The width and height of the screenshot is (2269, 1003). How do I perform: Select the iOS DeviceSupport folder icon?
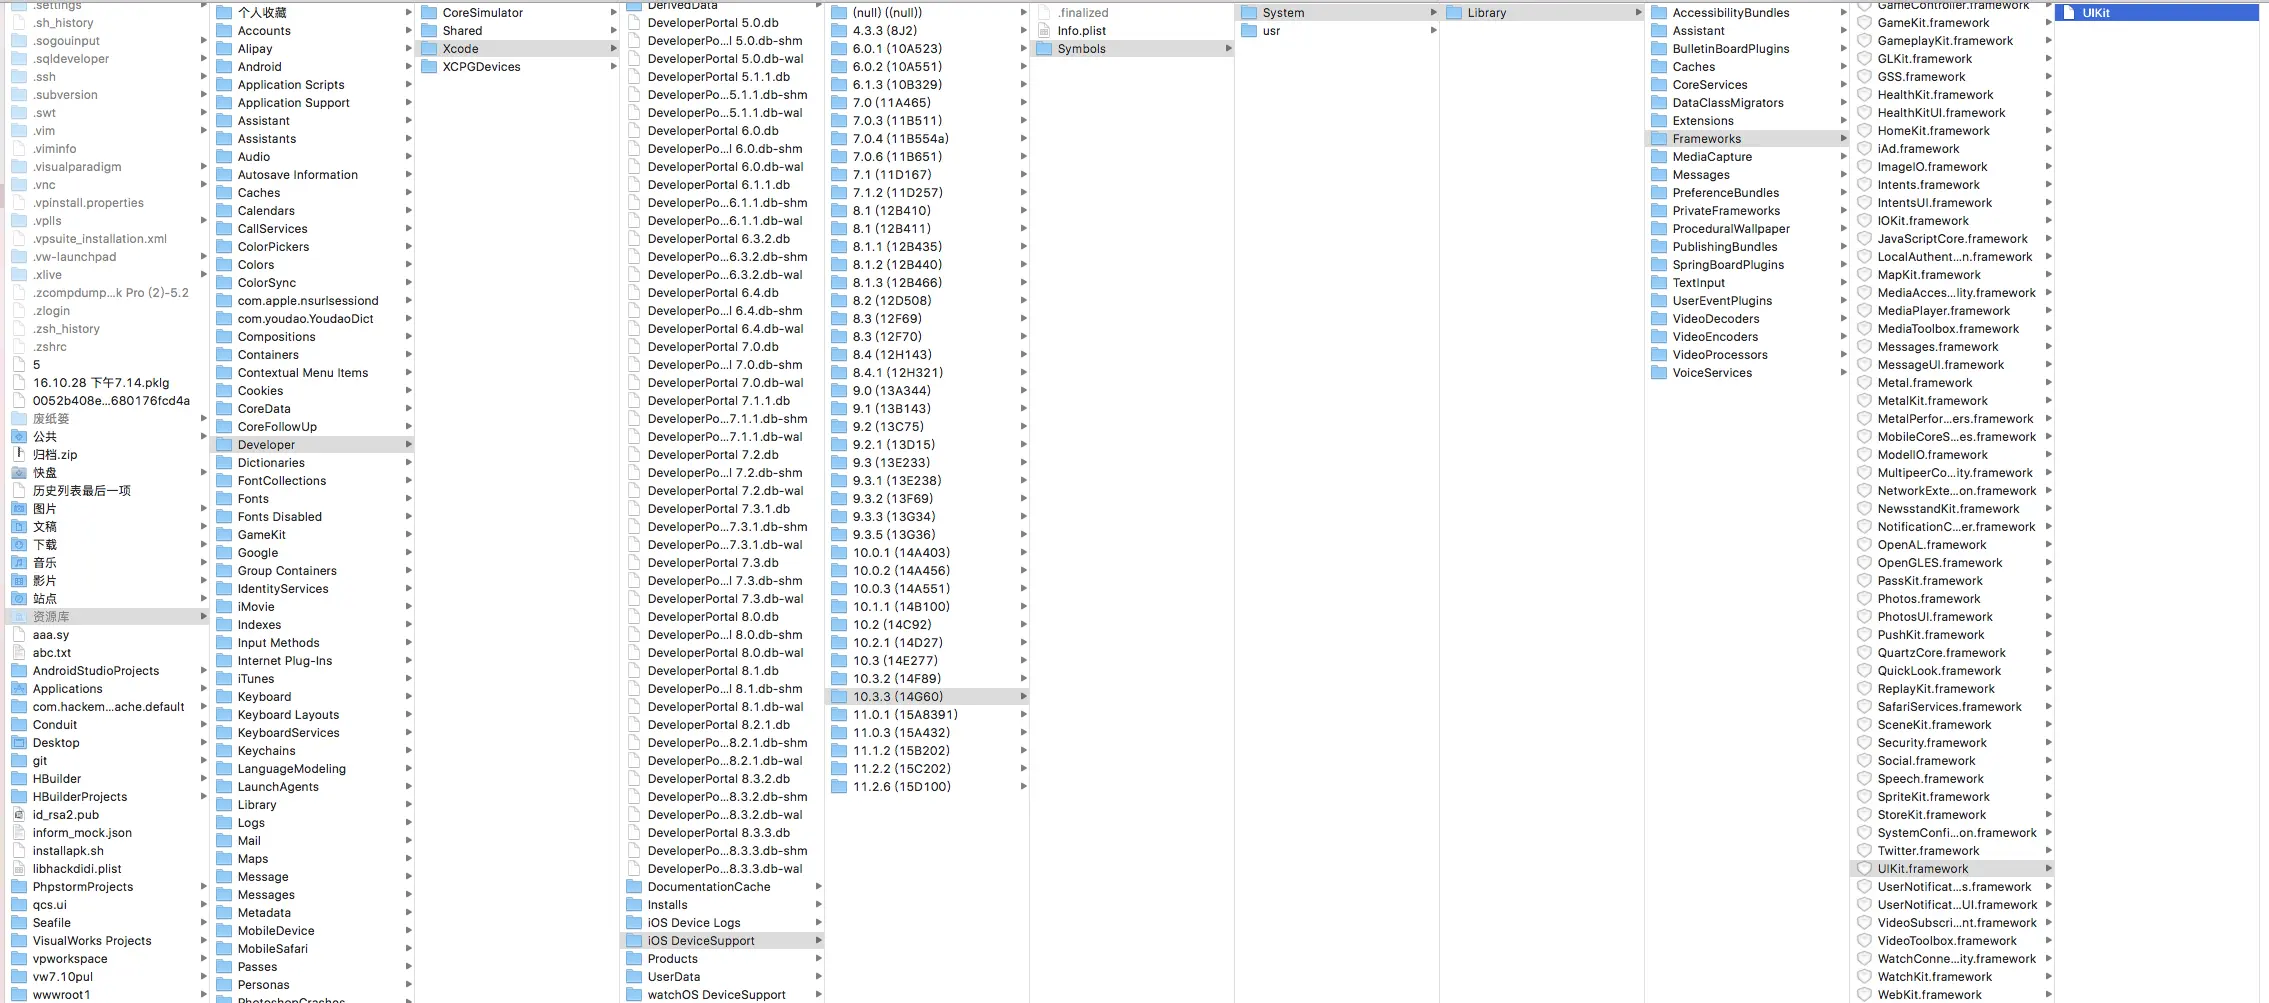tap(634, 941)
